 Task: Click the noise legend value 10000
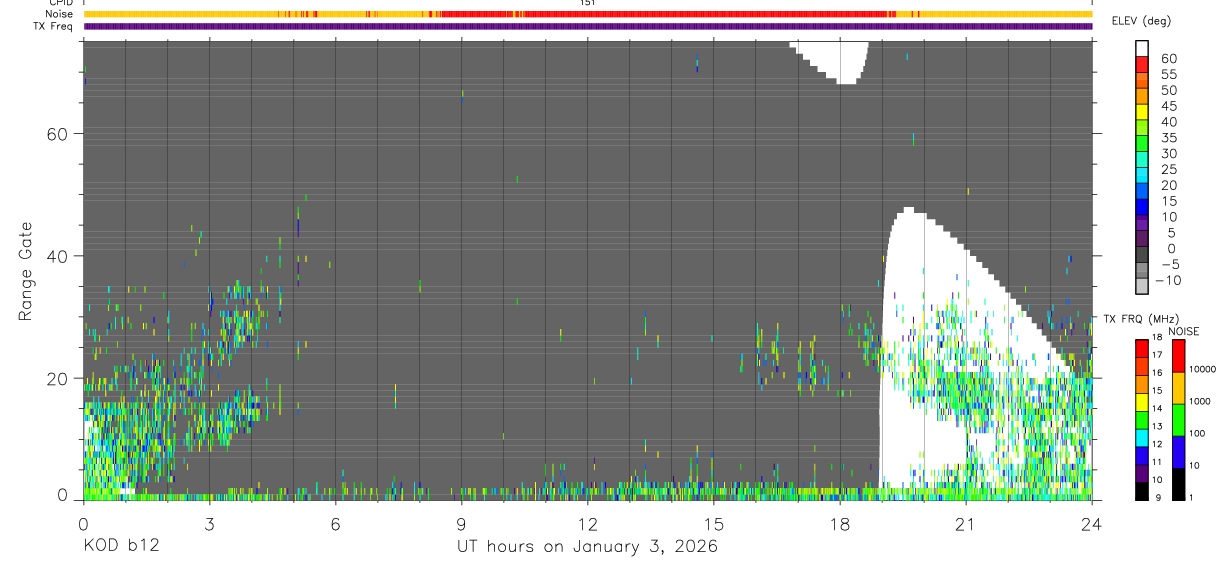pyautogui.click(x=1201, y=369)
